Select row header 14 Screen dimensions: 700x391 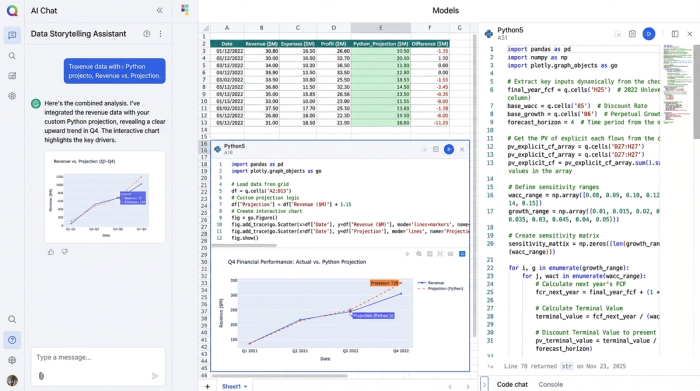coord(204,130)
